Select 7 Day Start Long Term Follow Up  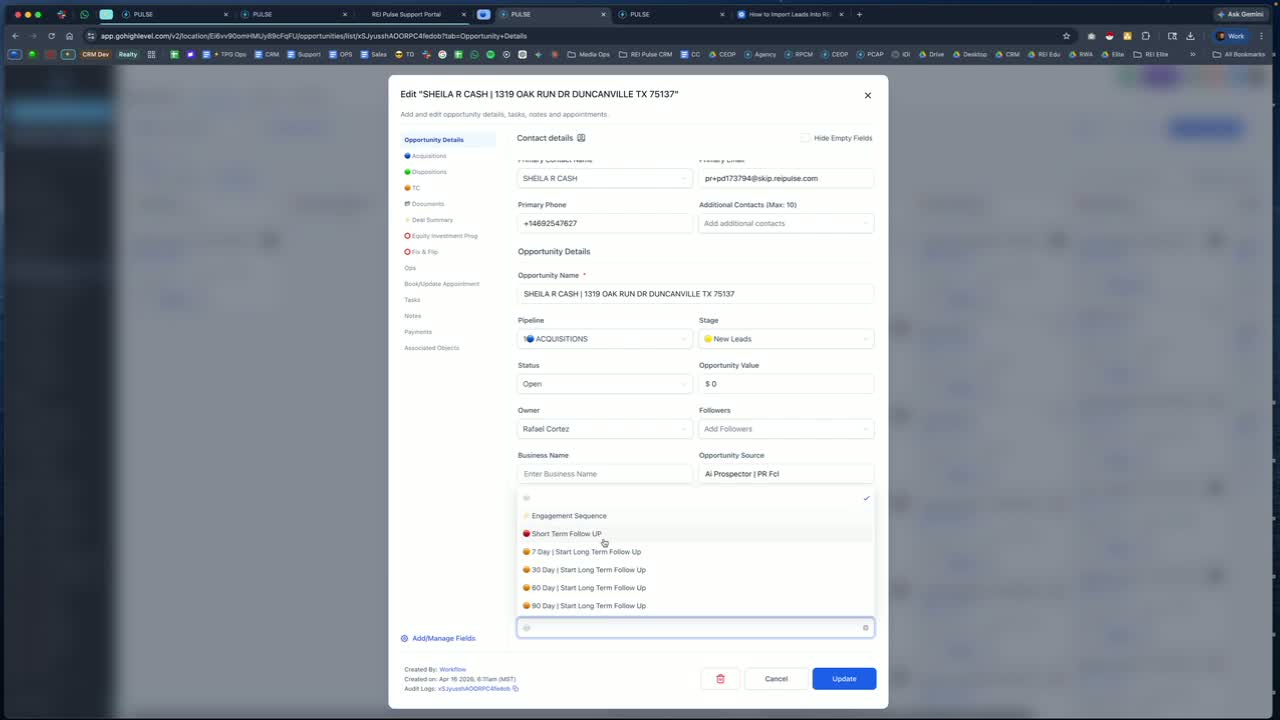click(696, 552)
